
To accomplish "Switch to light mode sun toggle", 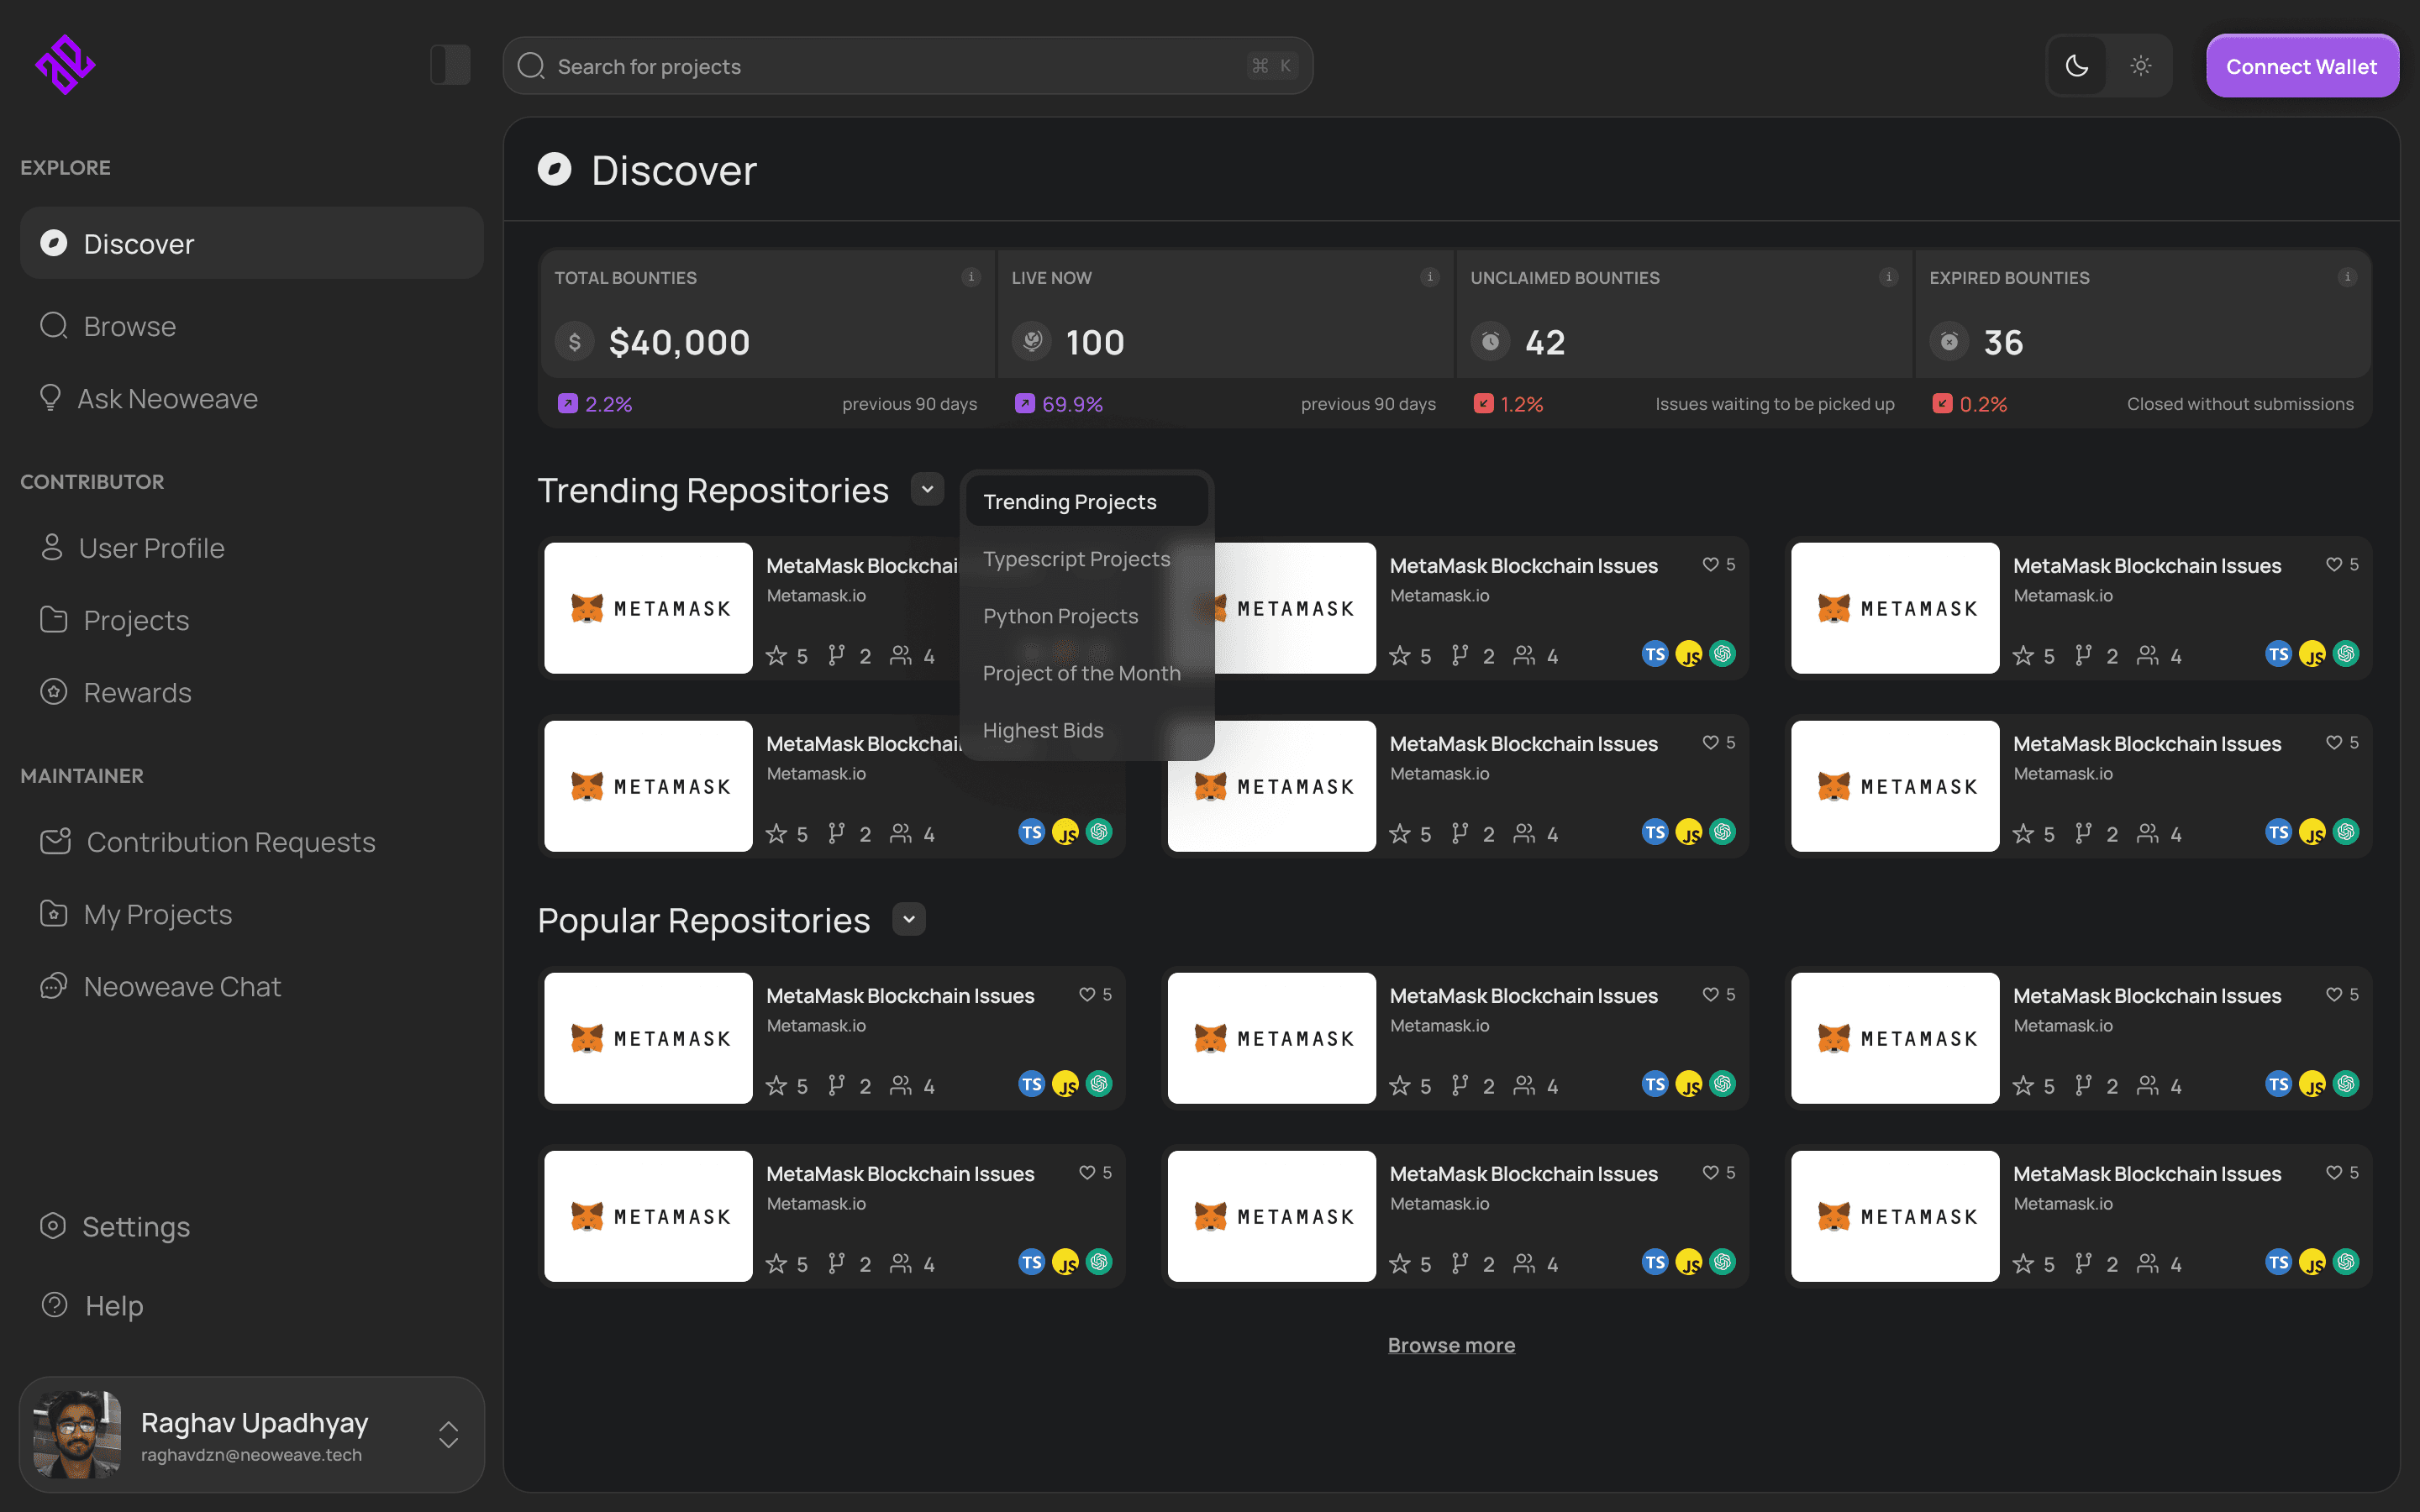I will tap(2140, 66).
